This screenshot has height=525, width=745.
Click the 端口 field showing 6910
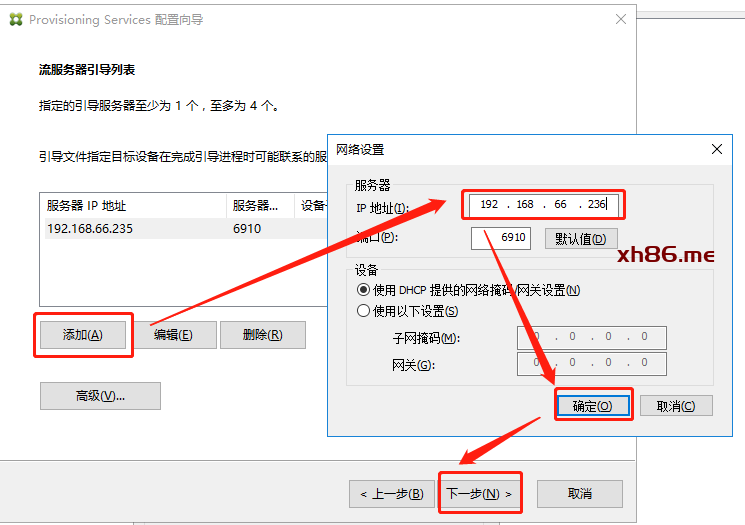[x=501, y=238]
